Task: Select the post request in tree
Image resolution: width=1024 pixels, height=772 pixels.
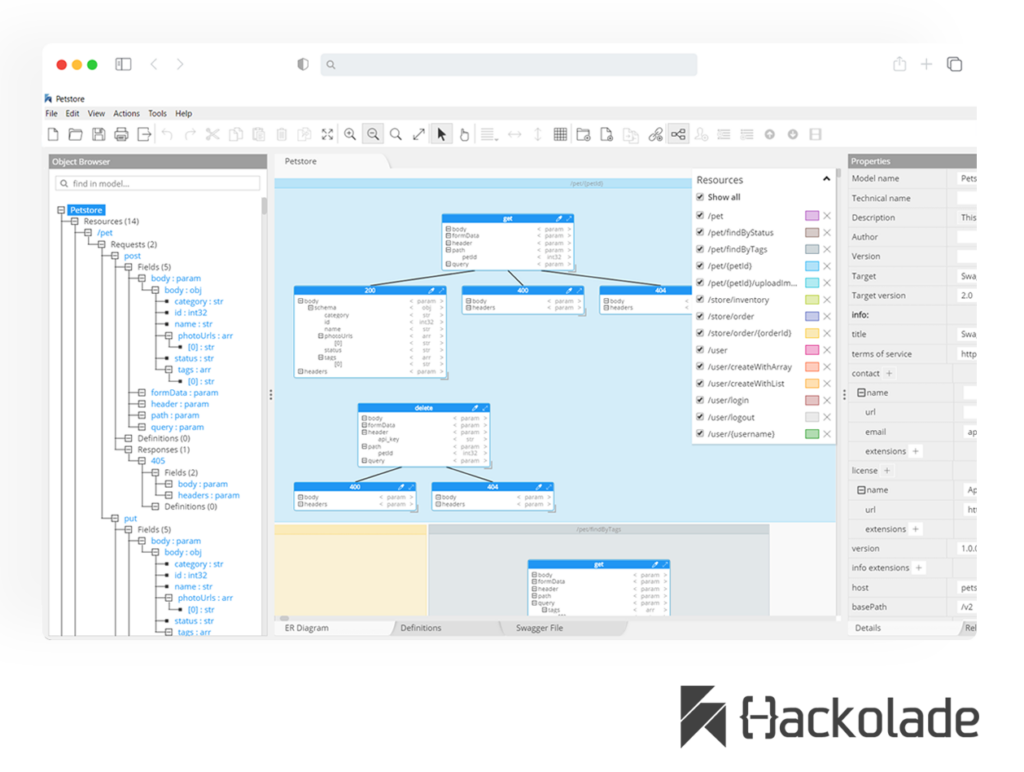Action: click(132, 256)
